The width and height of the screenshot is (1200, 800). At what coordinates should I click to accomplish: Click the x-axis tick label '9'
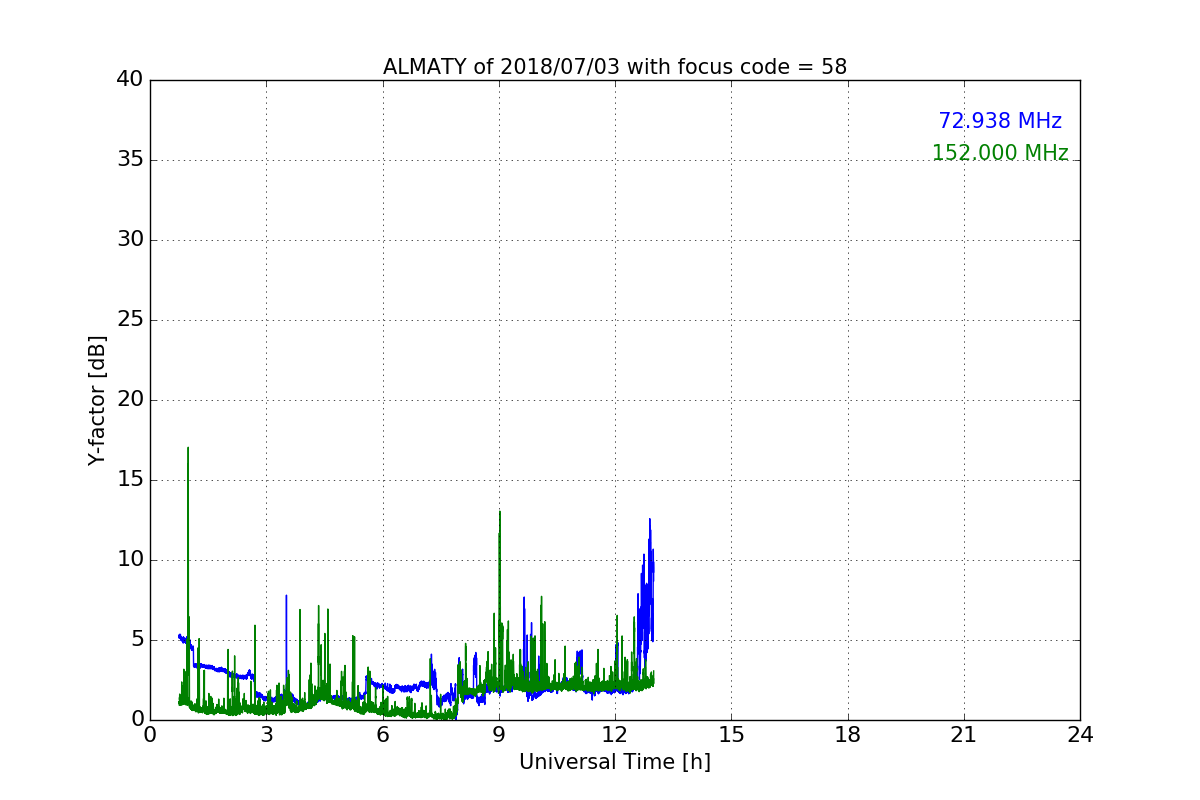pos(499,734)
